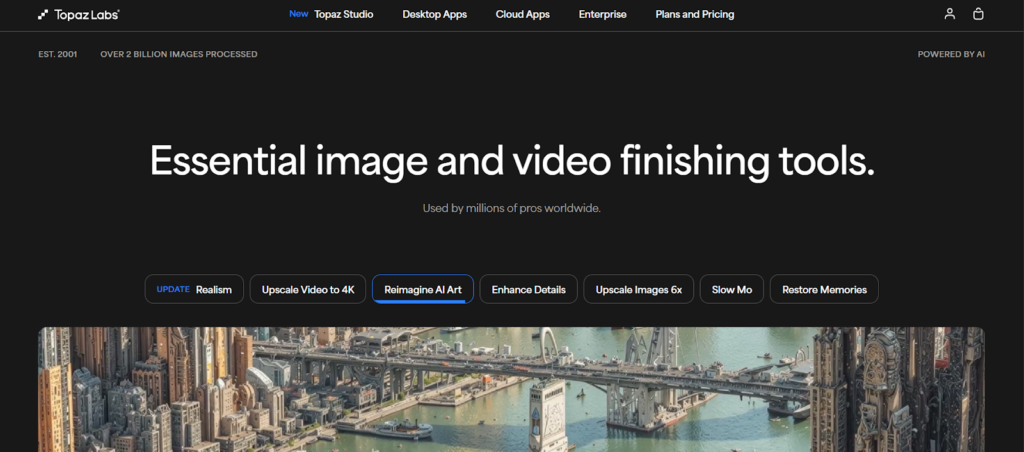Click the Topaz Labs logo
This screenshot has width=1024, height=452.
(x=78, y=15)
